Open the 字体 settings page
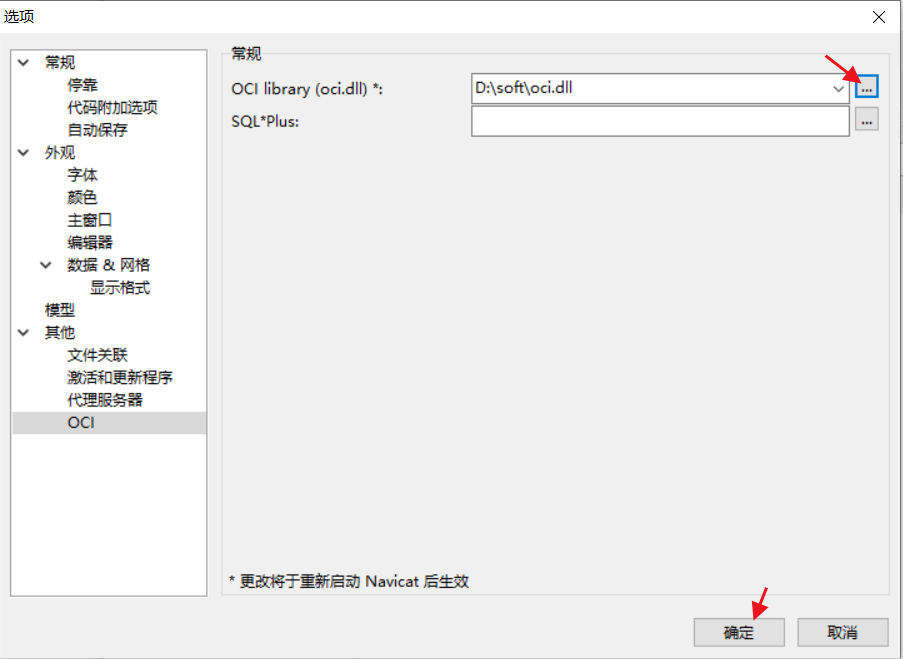Screen dimensions: 903x659 (83, 175)
